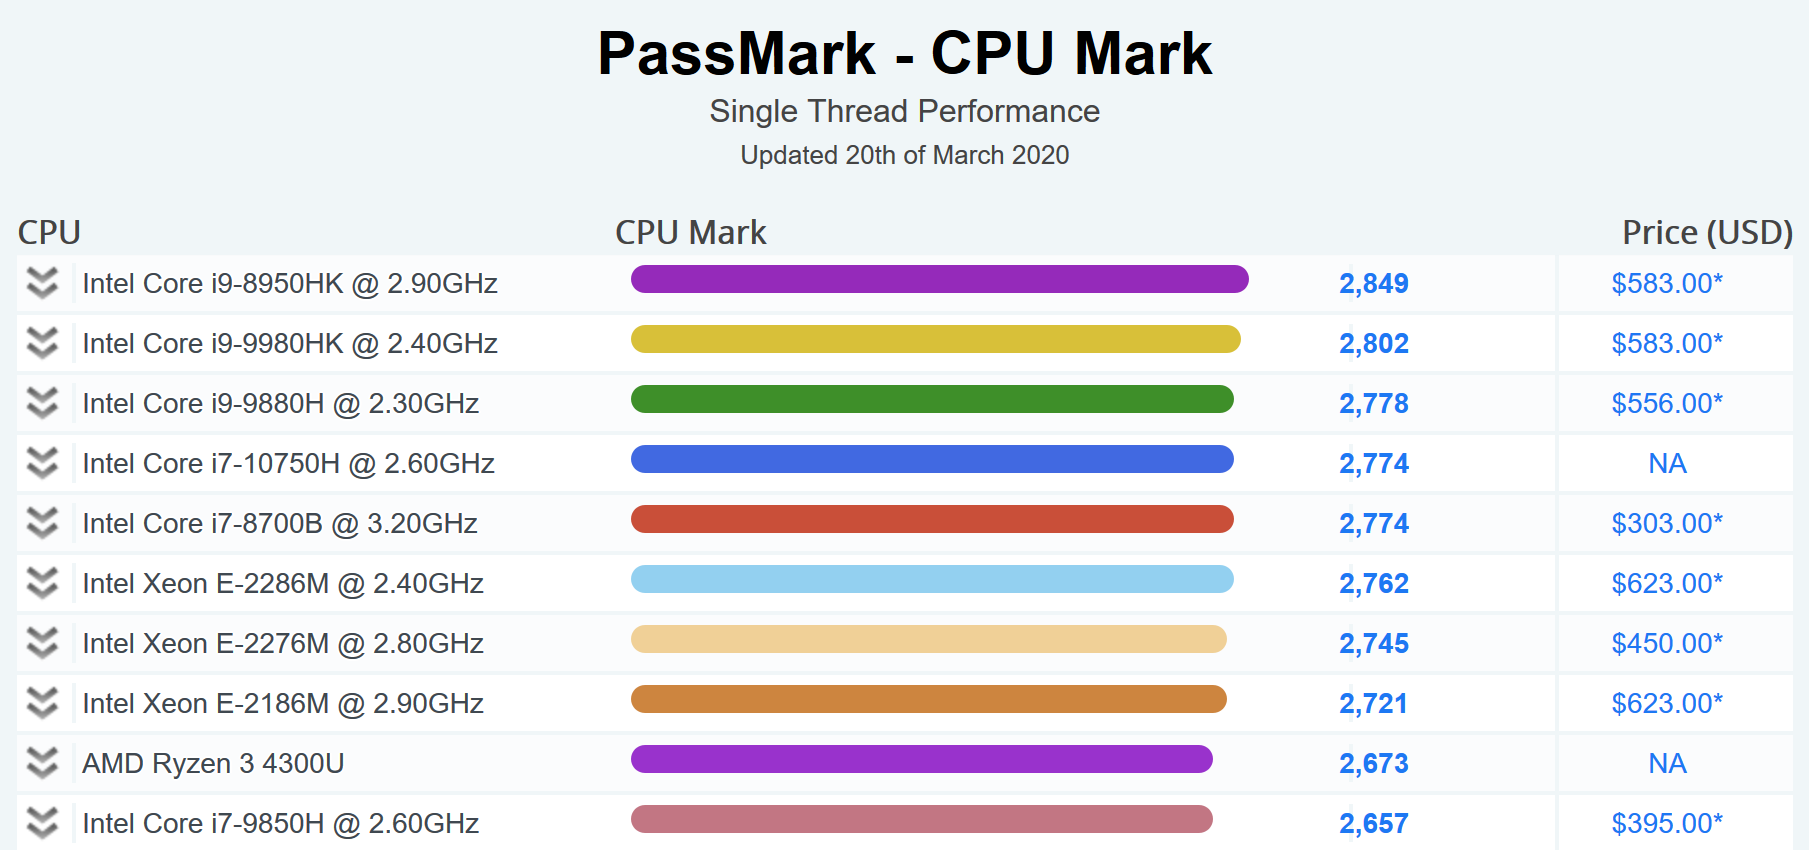This screenshot has width=1809, height=850.
Task: Click the yellow bar for i9-9980HK
Action: tap(935, 340)
